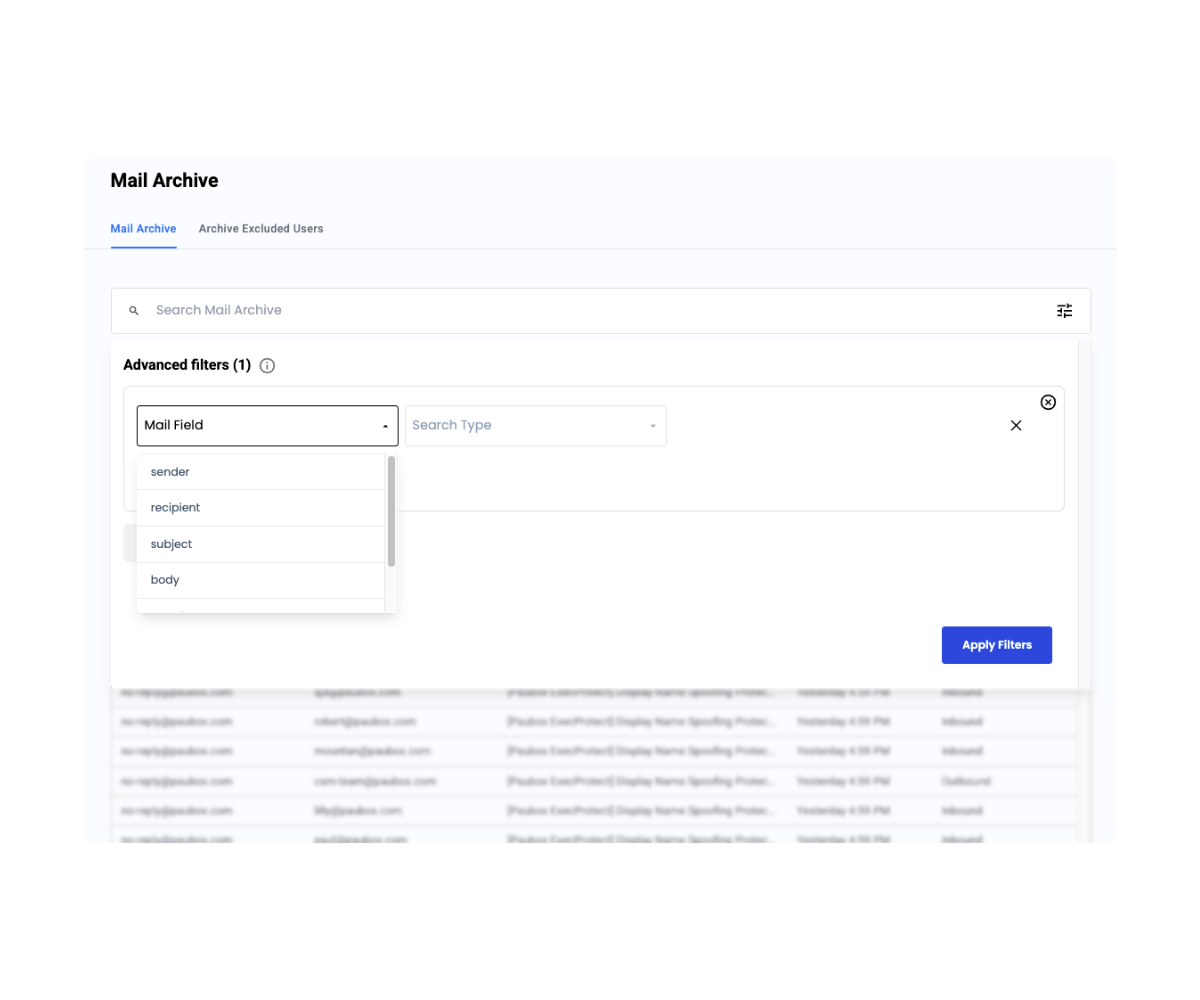The image size is (1200, 1000).
Task: Switch to the Mail Archive tab
Action: 143,229
